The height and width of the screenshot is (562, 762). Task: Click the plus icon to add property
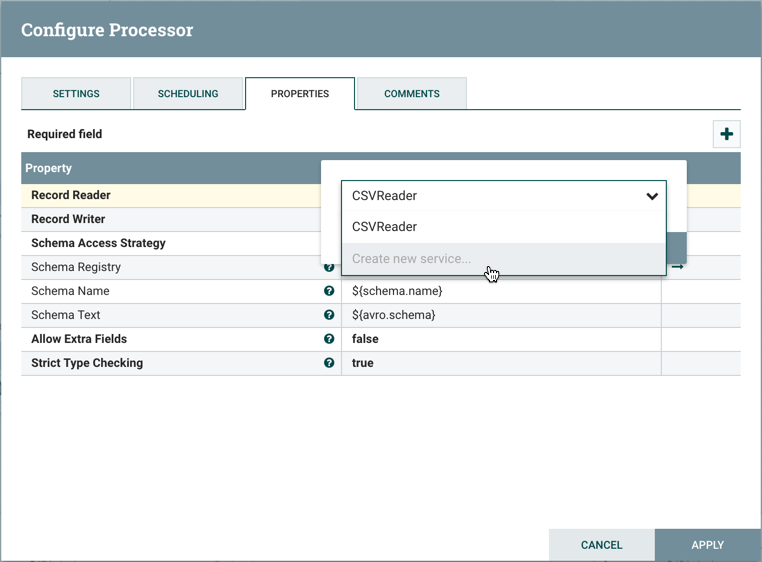[726, 134]
